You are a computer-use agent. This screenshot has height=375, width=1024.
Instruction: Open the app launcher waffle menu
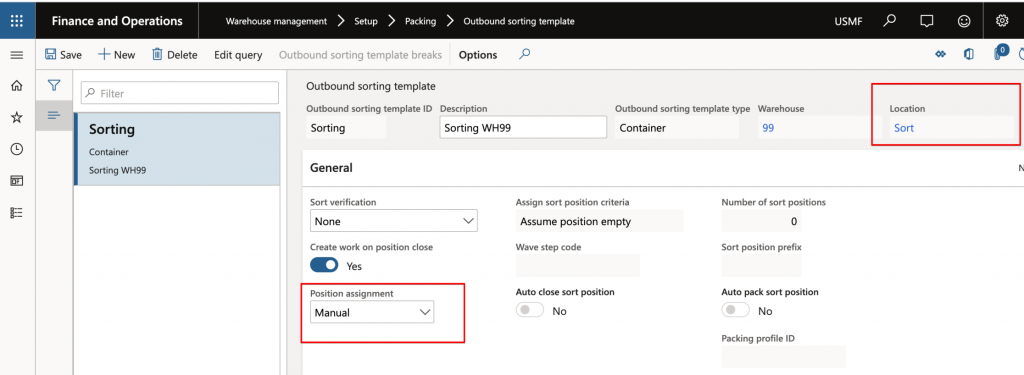click(17, 21)
